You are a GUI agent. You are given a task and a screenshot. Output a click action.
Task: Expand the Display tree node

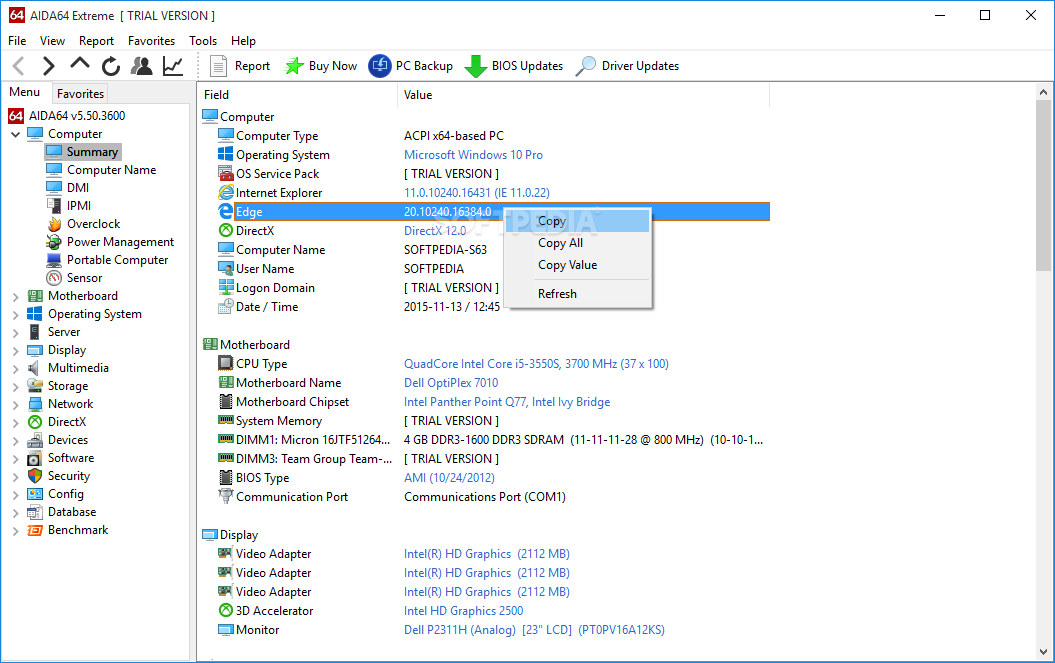tap(15, 351)
